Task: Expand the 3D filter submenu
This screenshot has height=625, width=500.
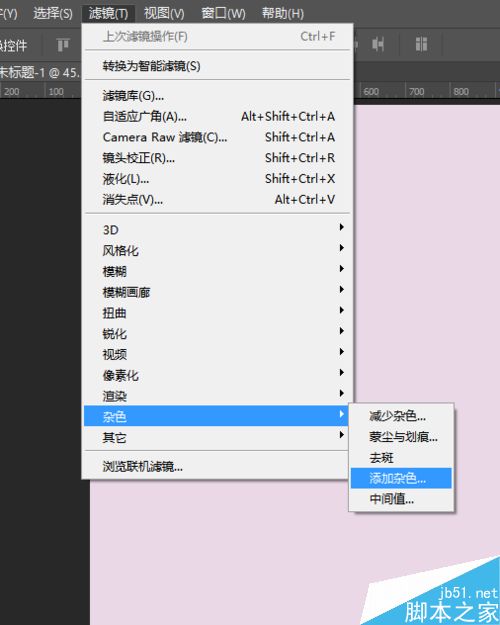Action: tap(217, 230)
